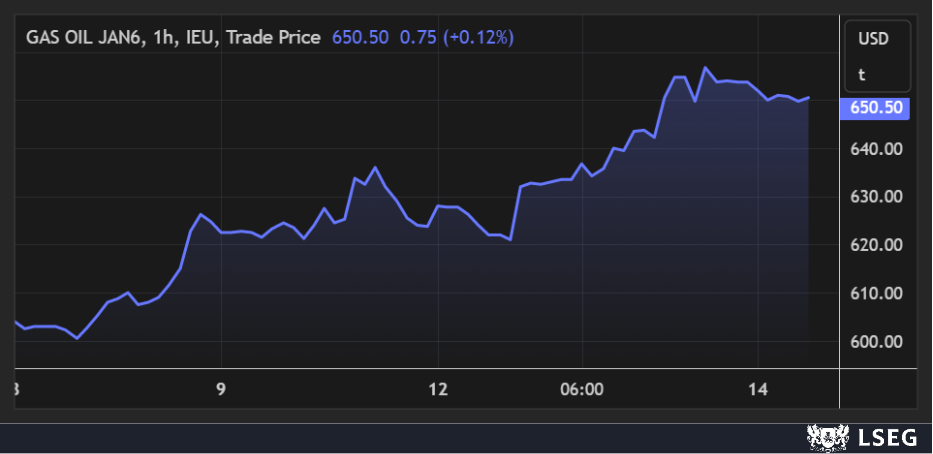Click the 9 date marker on time axis
933x454 pixels.
pyautogui.click(x=222, y=388)
